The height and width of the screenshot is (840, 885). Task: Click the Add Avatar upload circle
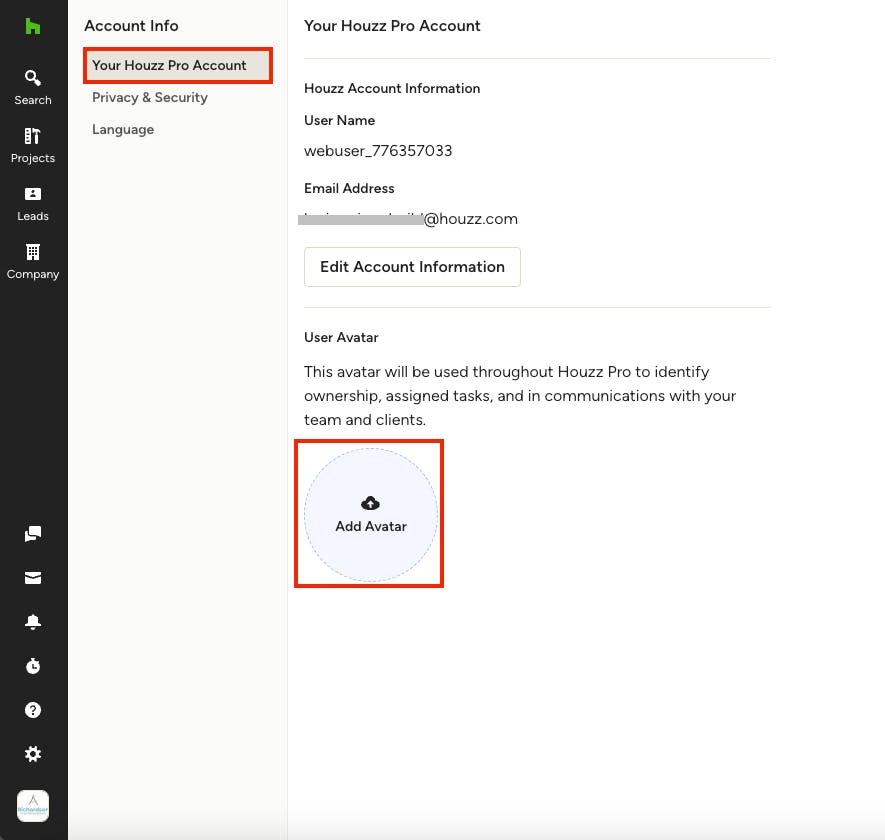[371, 515]
